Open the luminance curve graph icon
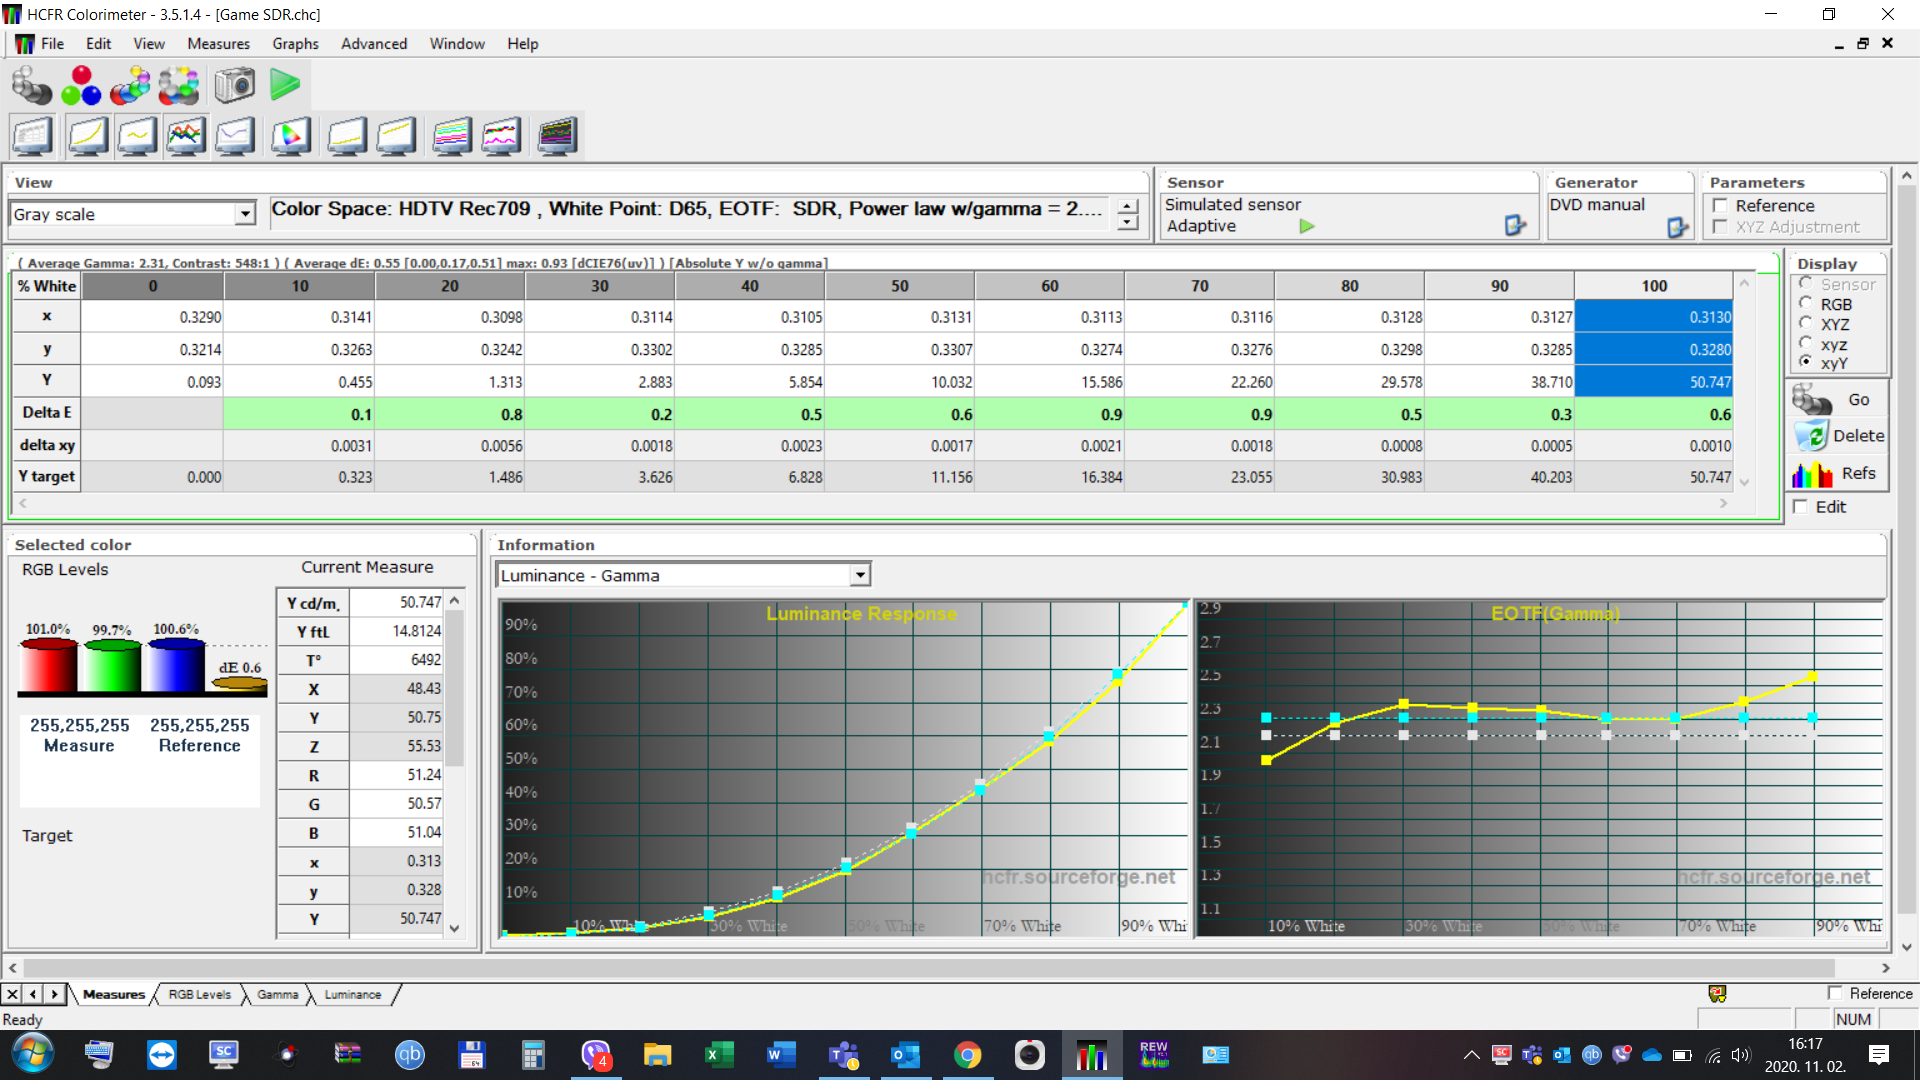The width and height of the screenshot is (1920, 1080). point(88,136)
